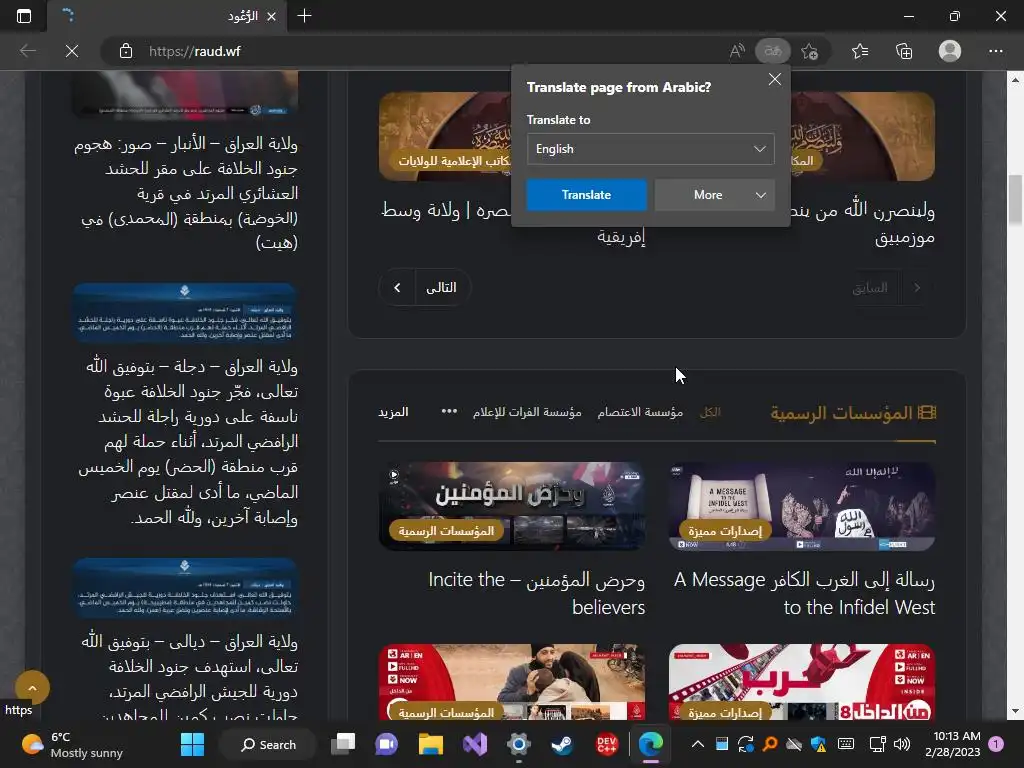Click the page vertical scrollbar thumb
This screenshot has width=1024, height=768.
tap(1016, 199)
